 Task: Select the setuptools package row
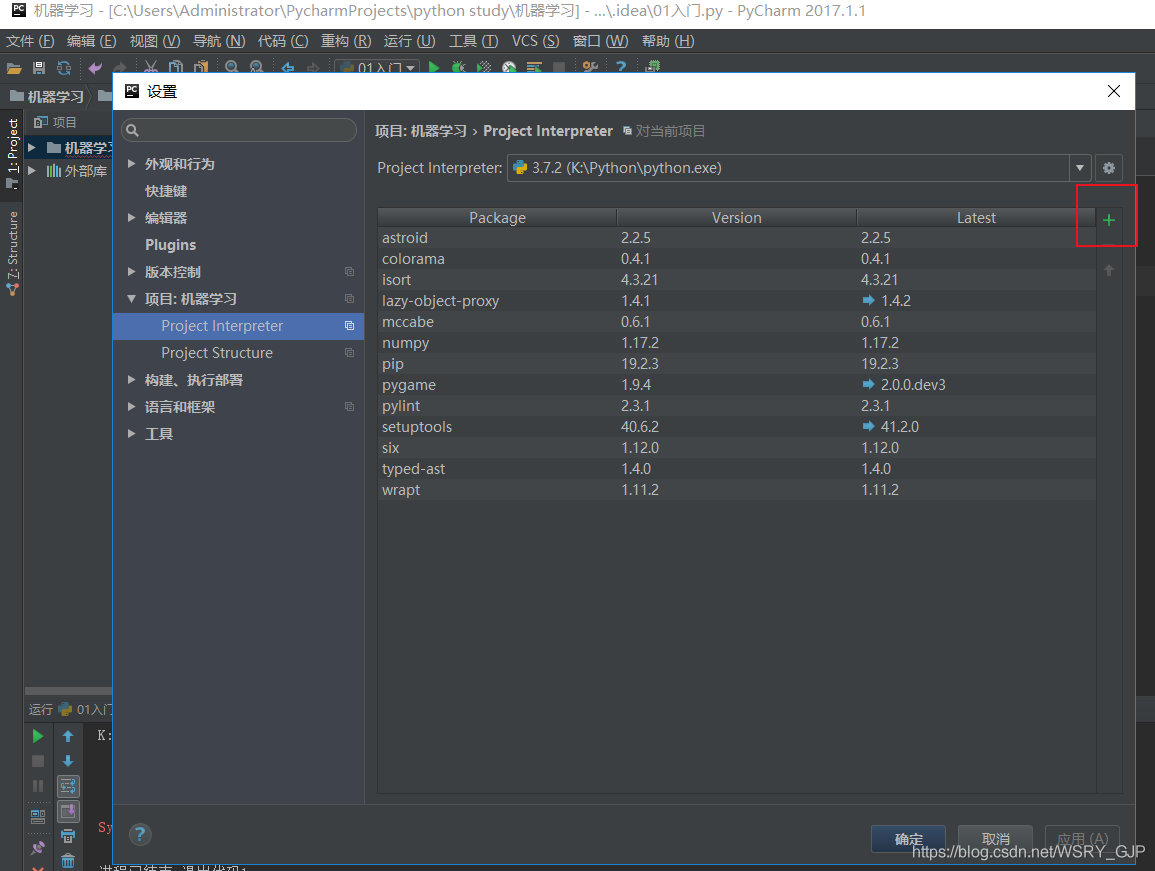coord(737,427)
